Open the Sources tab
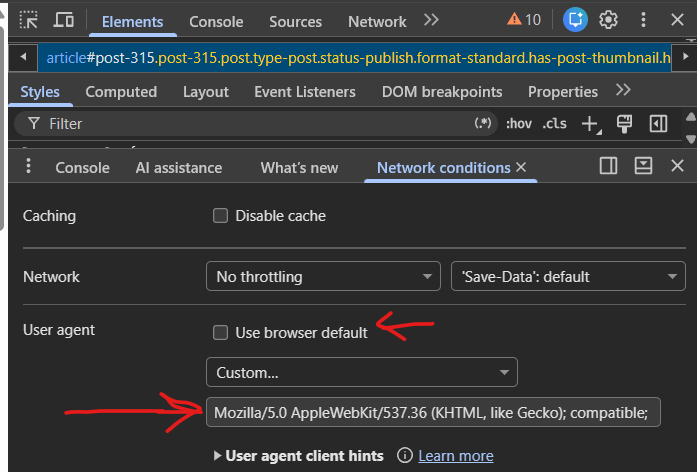697x472 pixels. click(295, 22)
